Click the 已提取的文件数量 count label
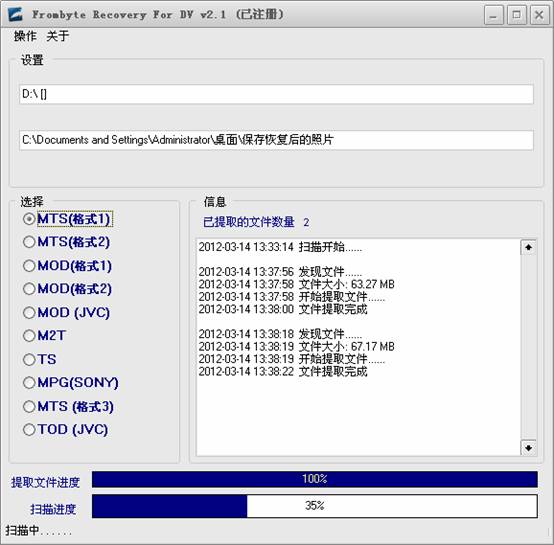 click(256, 222)
